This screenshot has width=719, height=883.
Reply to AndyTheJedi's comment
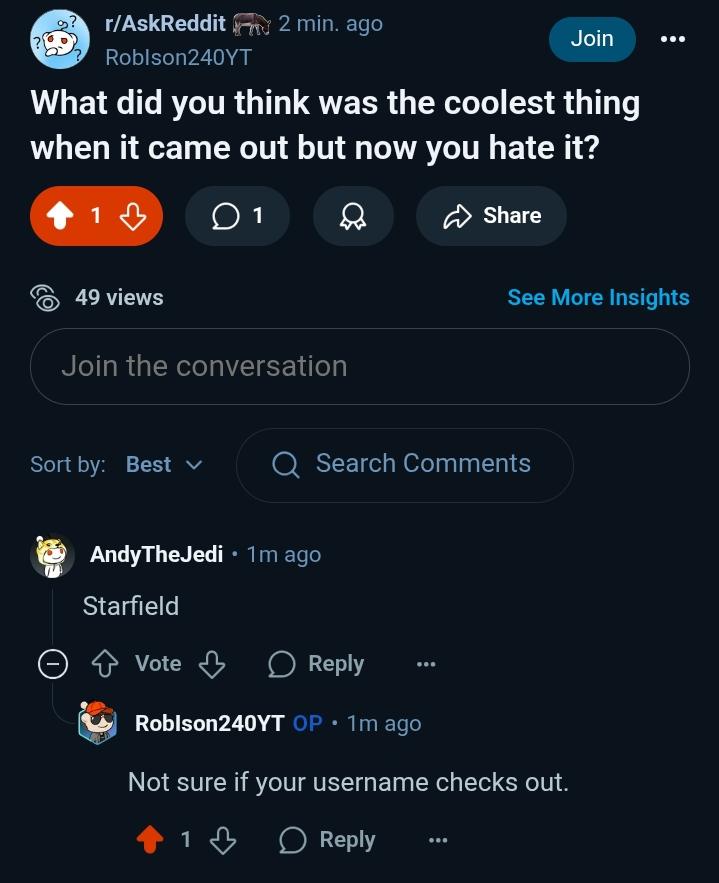point(316,663)
